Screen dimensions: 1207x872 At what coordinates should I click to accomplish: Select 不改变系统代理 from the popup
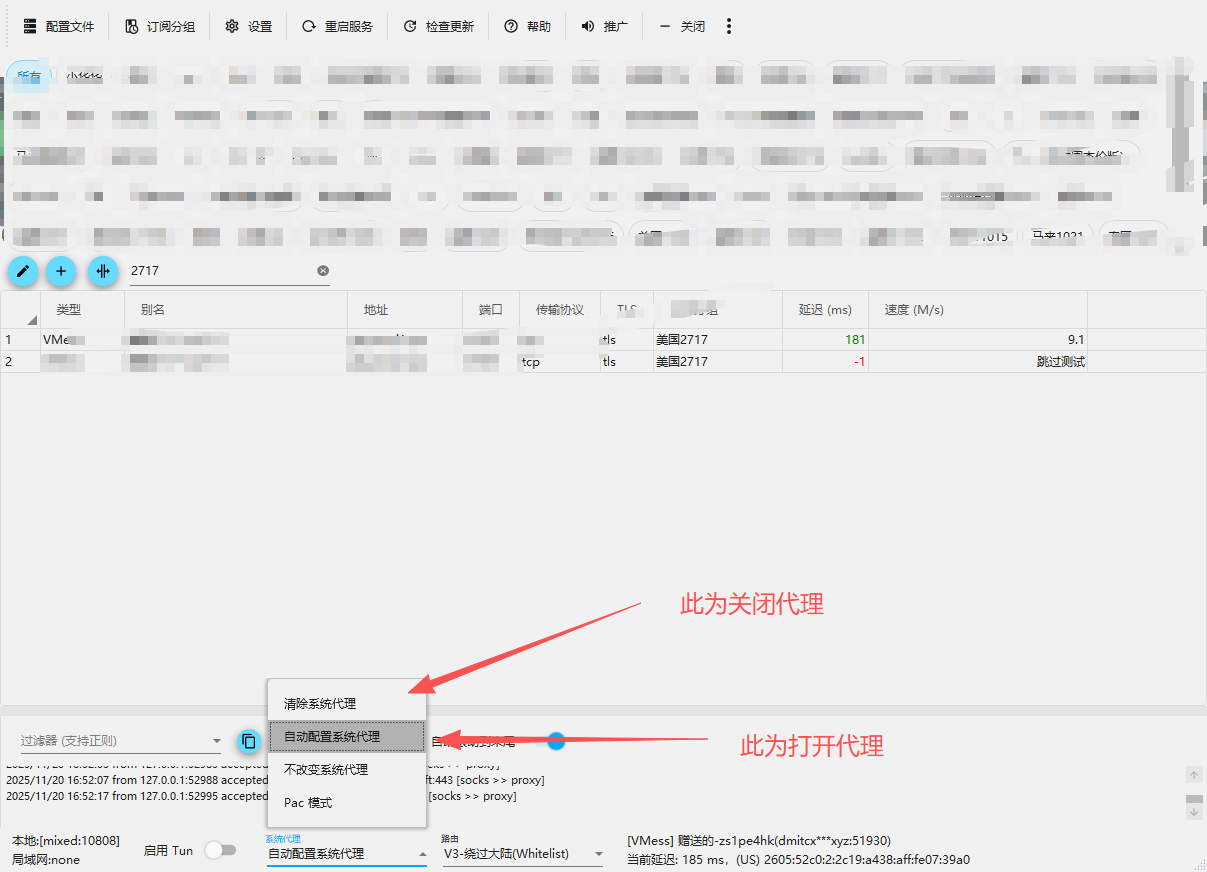pos(347,770)
